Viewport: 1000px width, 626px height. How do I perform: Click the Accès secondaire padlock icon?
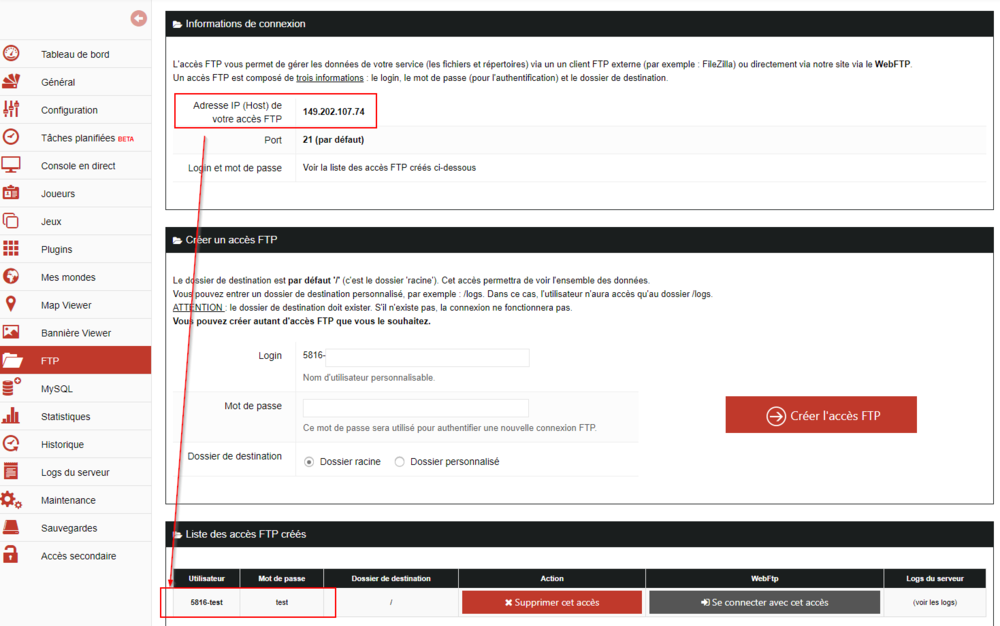pos(11,555)
